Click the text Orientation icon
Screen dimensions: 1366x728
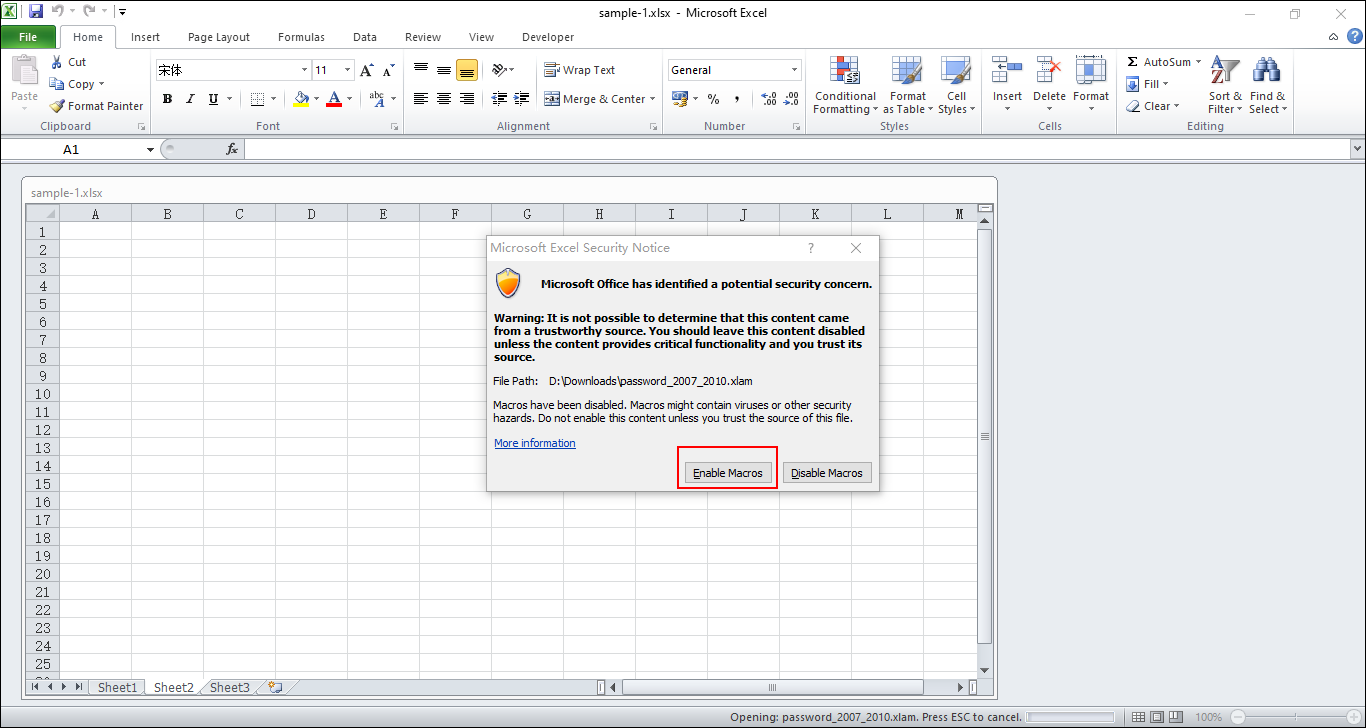(x=499, y=70)
